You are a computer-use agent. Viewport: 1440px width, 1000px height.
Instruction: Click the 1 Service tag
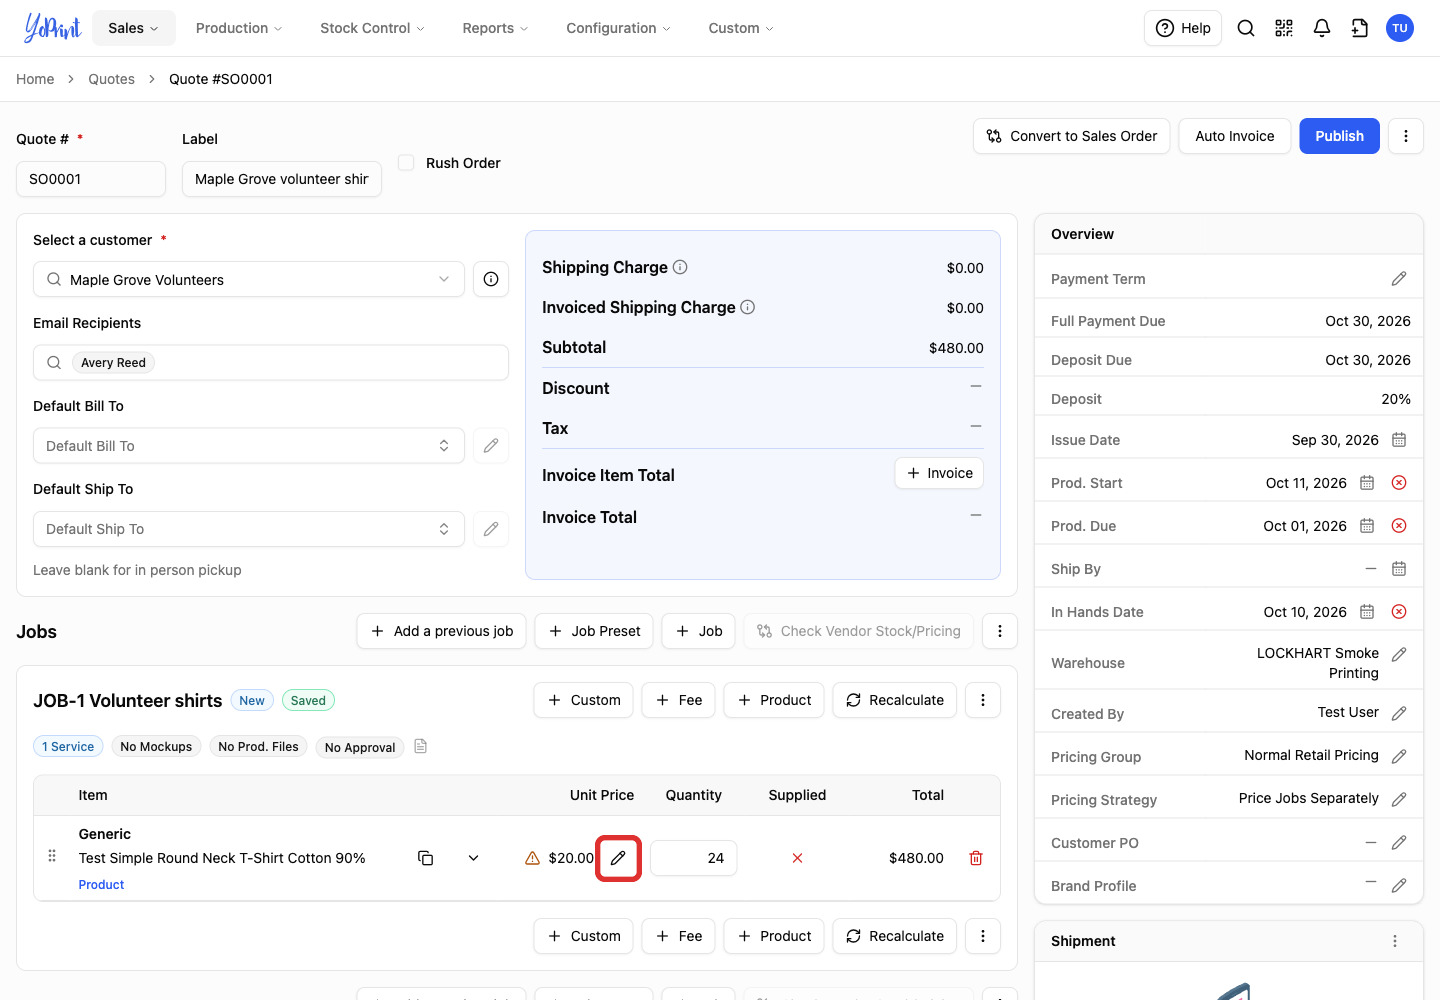[x=68, y=746]
